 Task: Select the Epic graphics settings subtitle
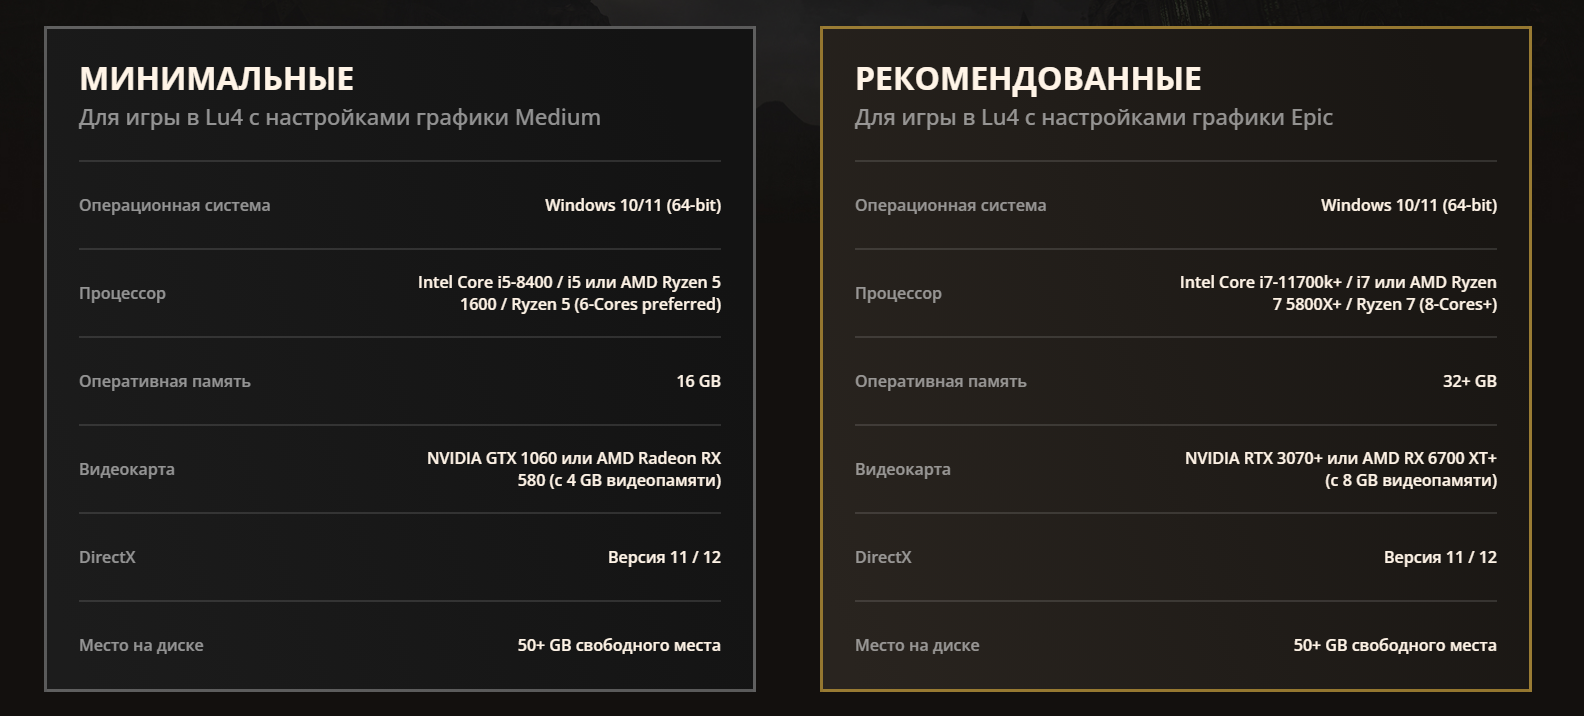[x=1094, y=118]
